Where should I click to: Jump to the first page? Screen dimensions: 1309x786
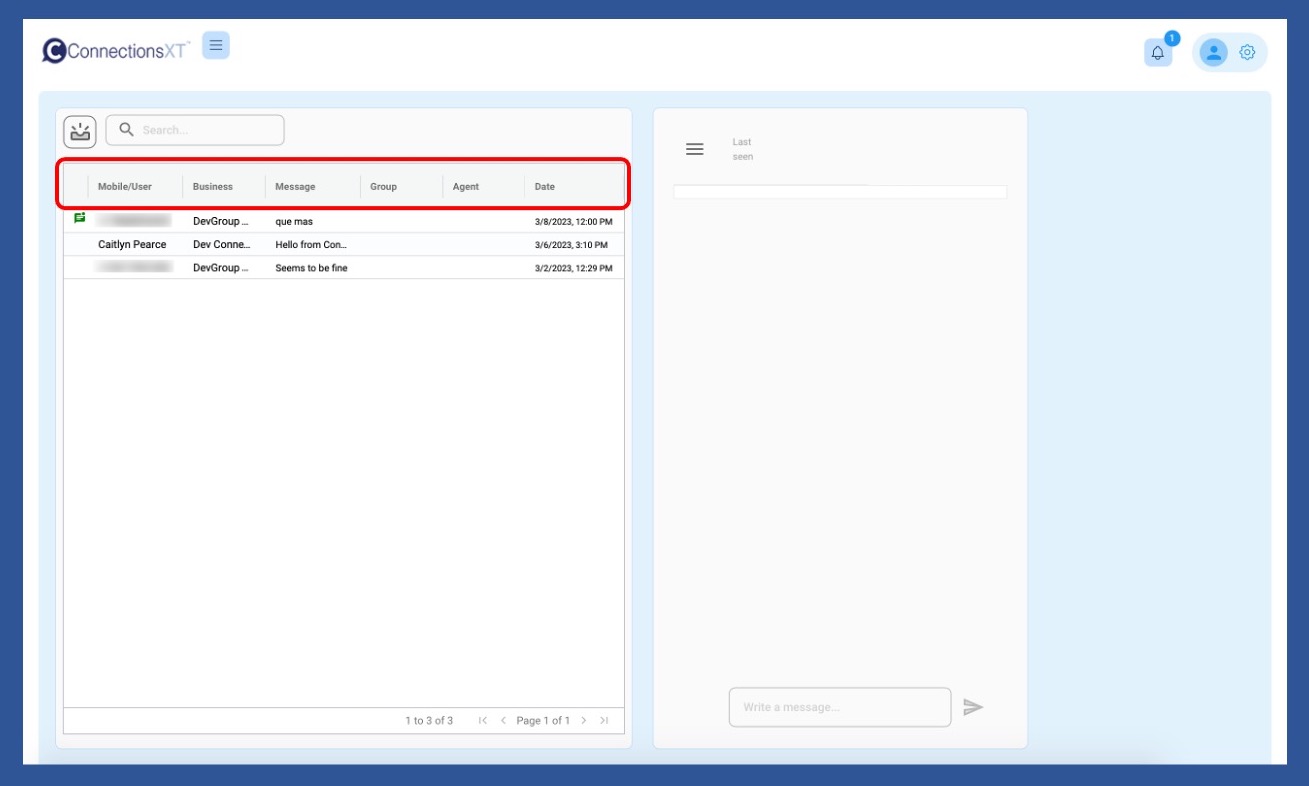(x=483, y=720)
